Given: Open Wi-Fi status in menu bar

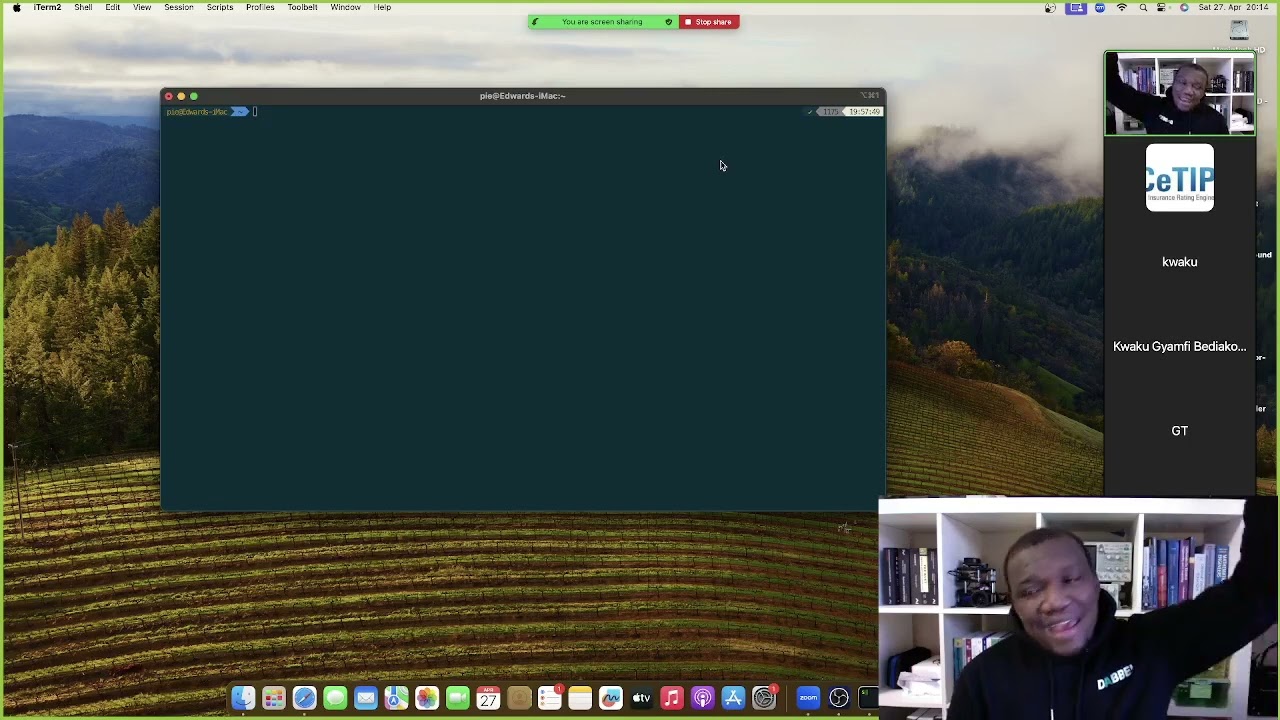Looking at the screenshot, I should pos(1122,7).
